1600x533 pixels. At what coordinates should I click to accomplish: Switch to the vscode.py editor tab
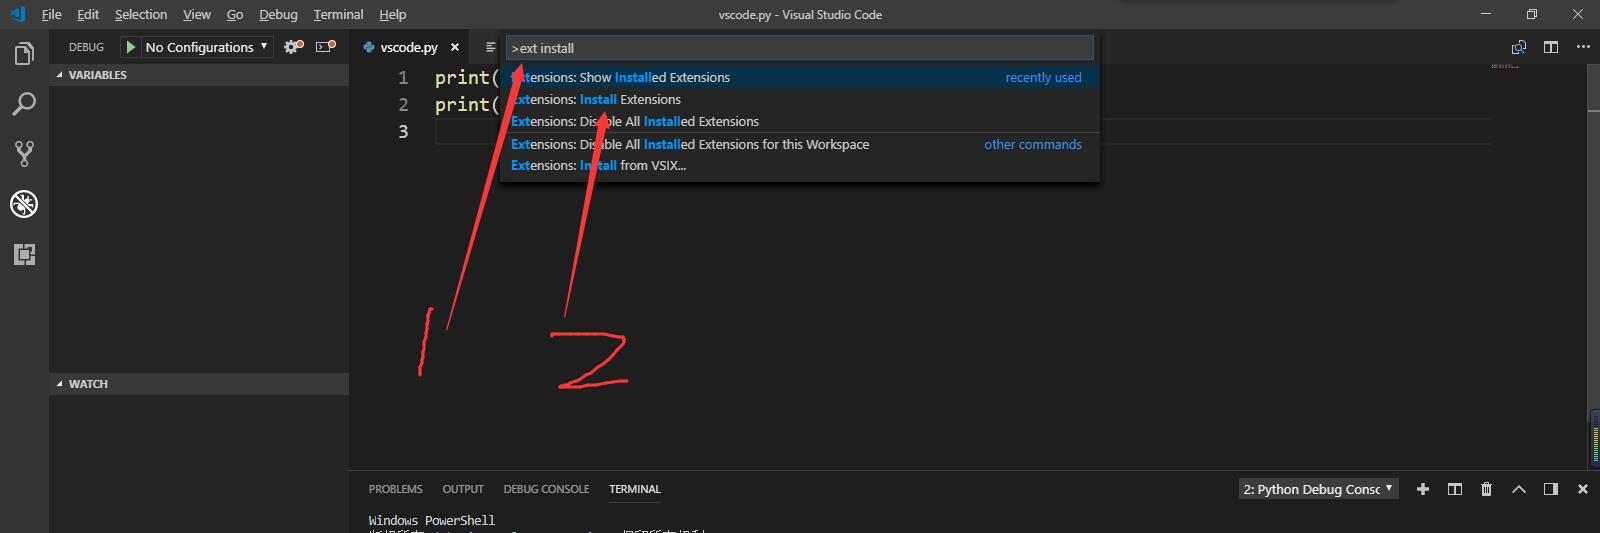(409, 47)
